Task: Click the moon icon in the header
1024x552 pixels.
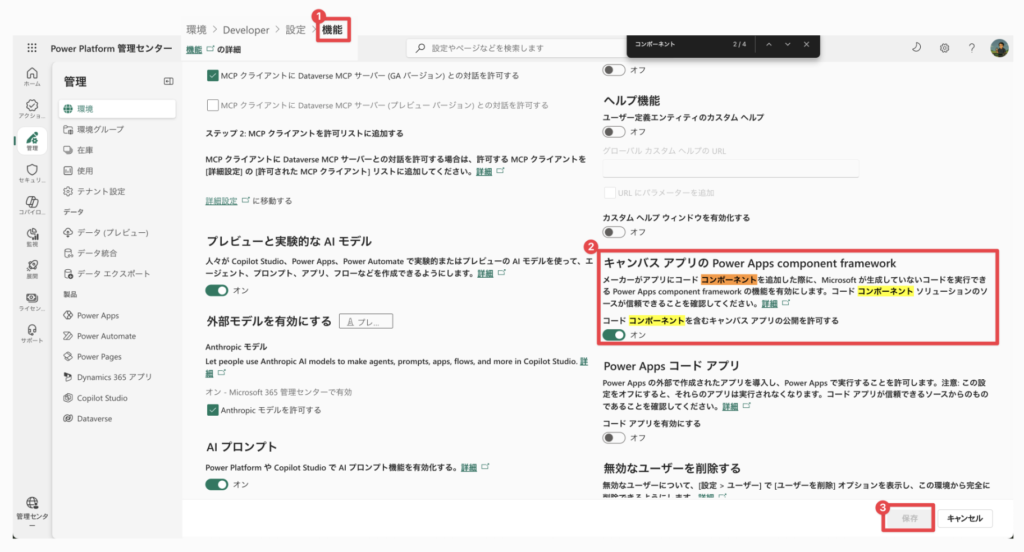Action: coord(917,48)
